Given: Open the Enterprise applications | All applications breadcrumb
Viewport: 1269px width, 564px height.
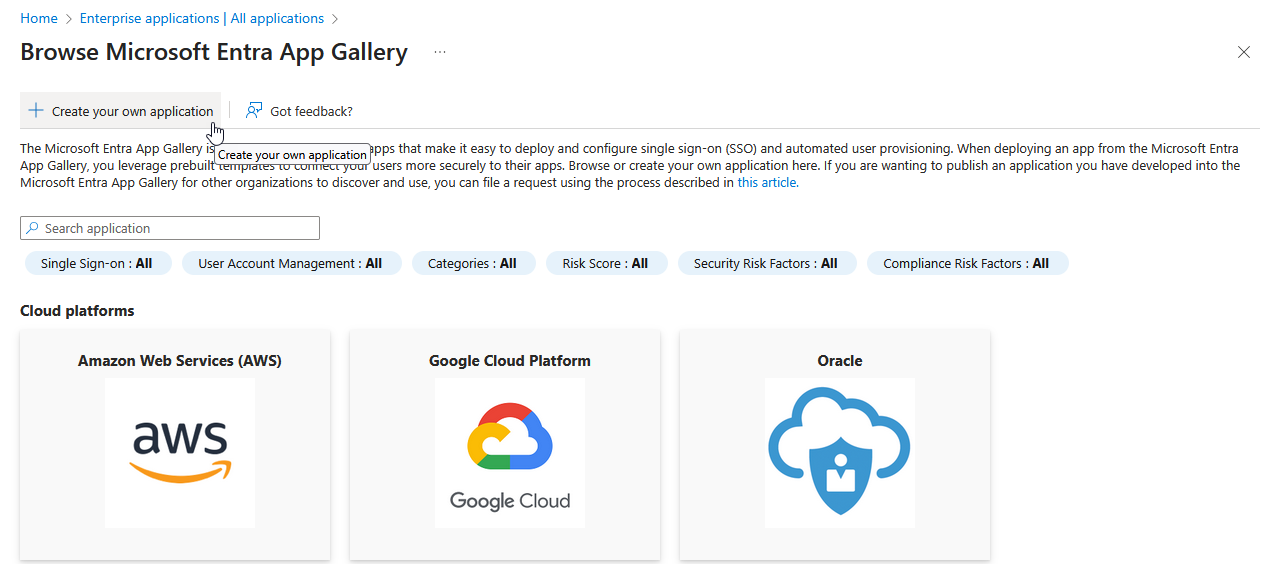Looking at the screenshot, I should (x=202, y=18).
